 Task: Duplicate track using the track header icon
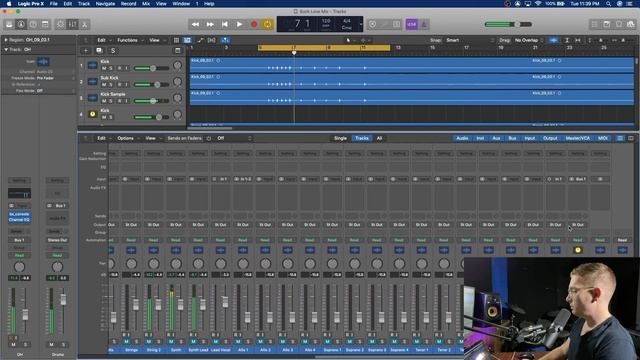pos(99,51)
